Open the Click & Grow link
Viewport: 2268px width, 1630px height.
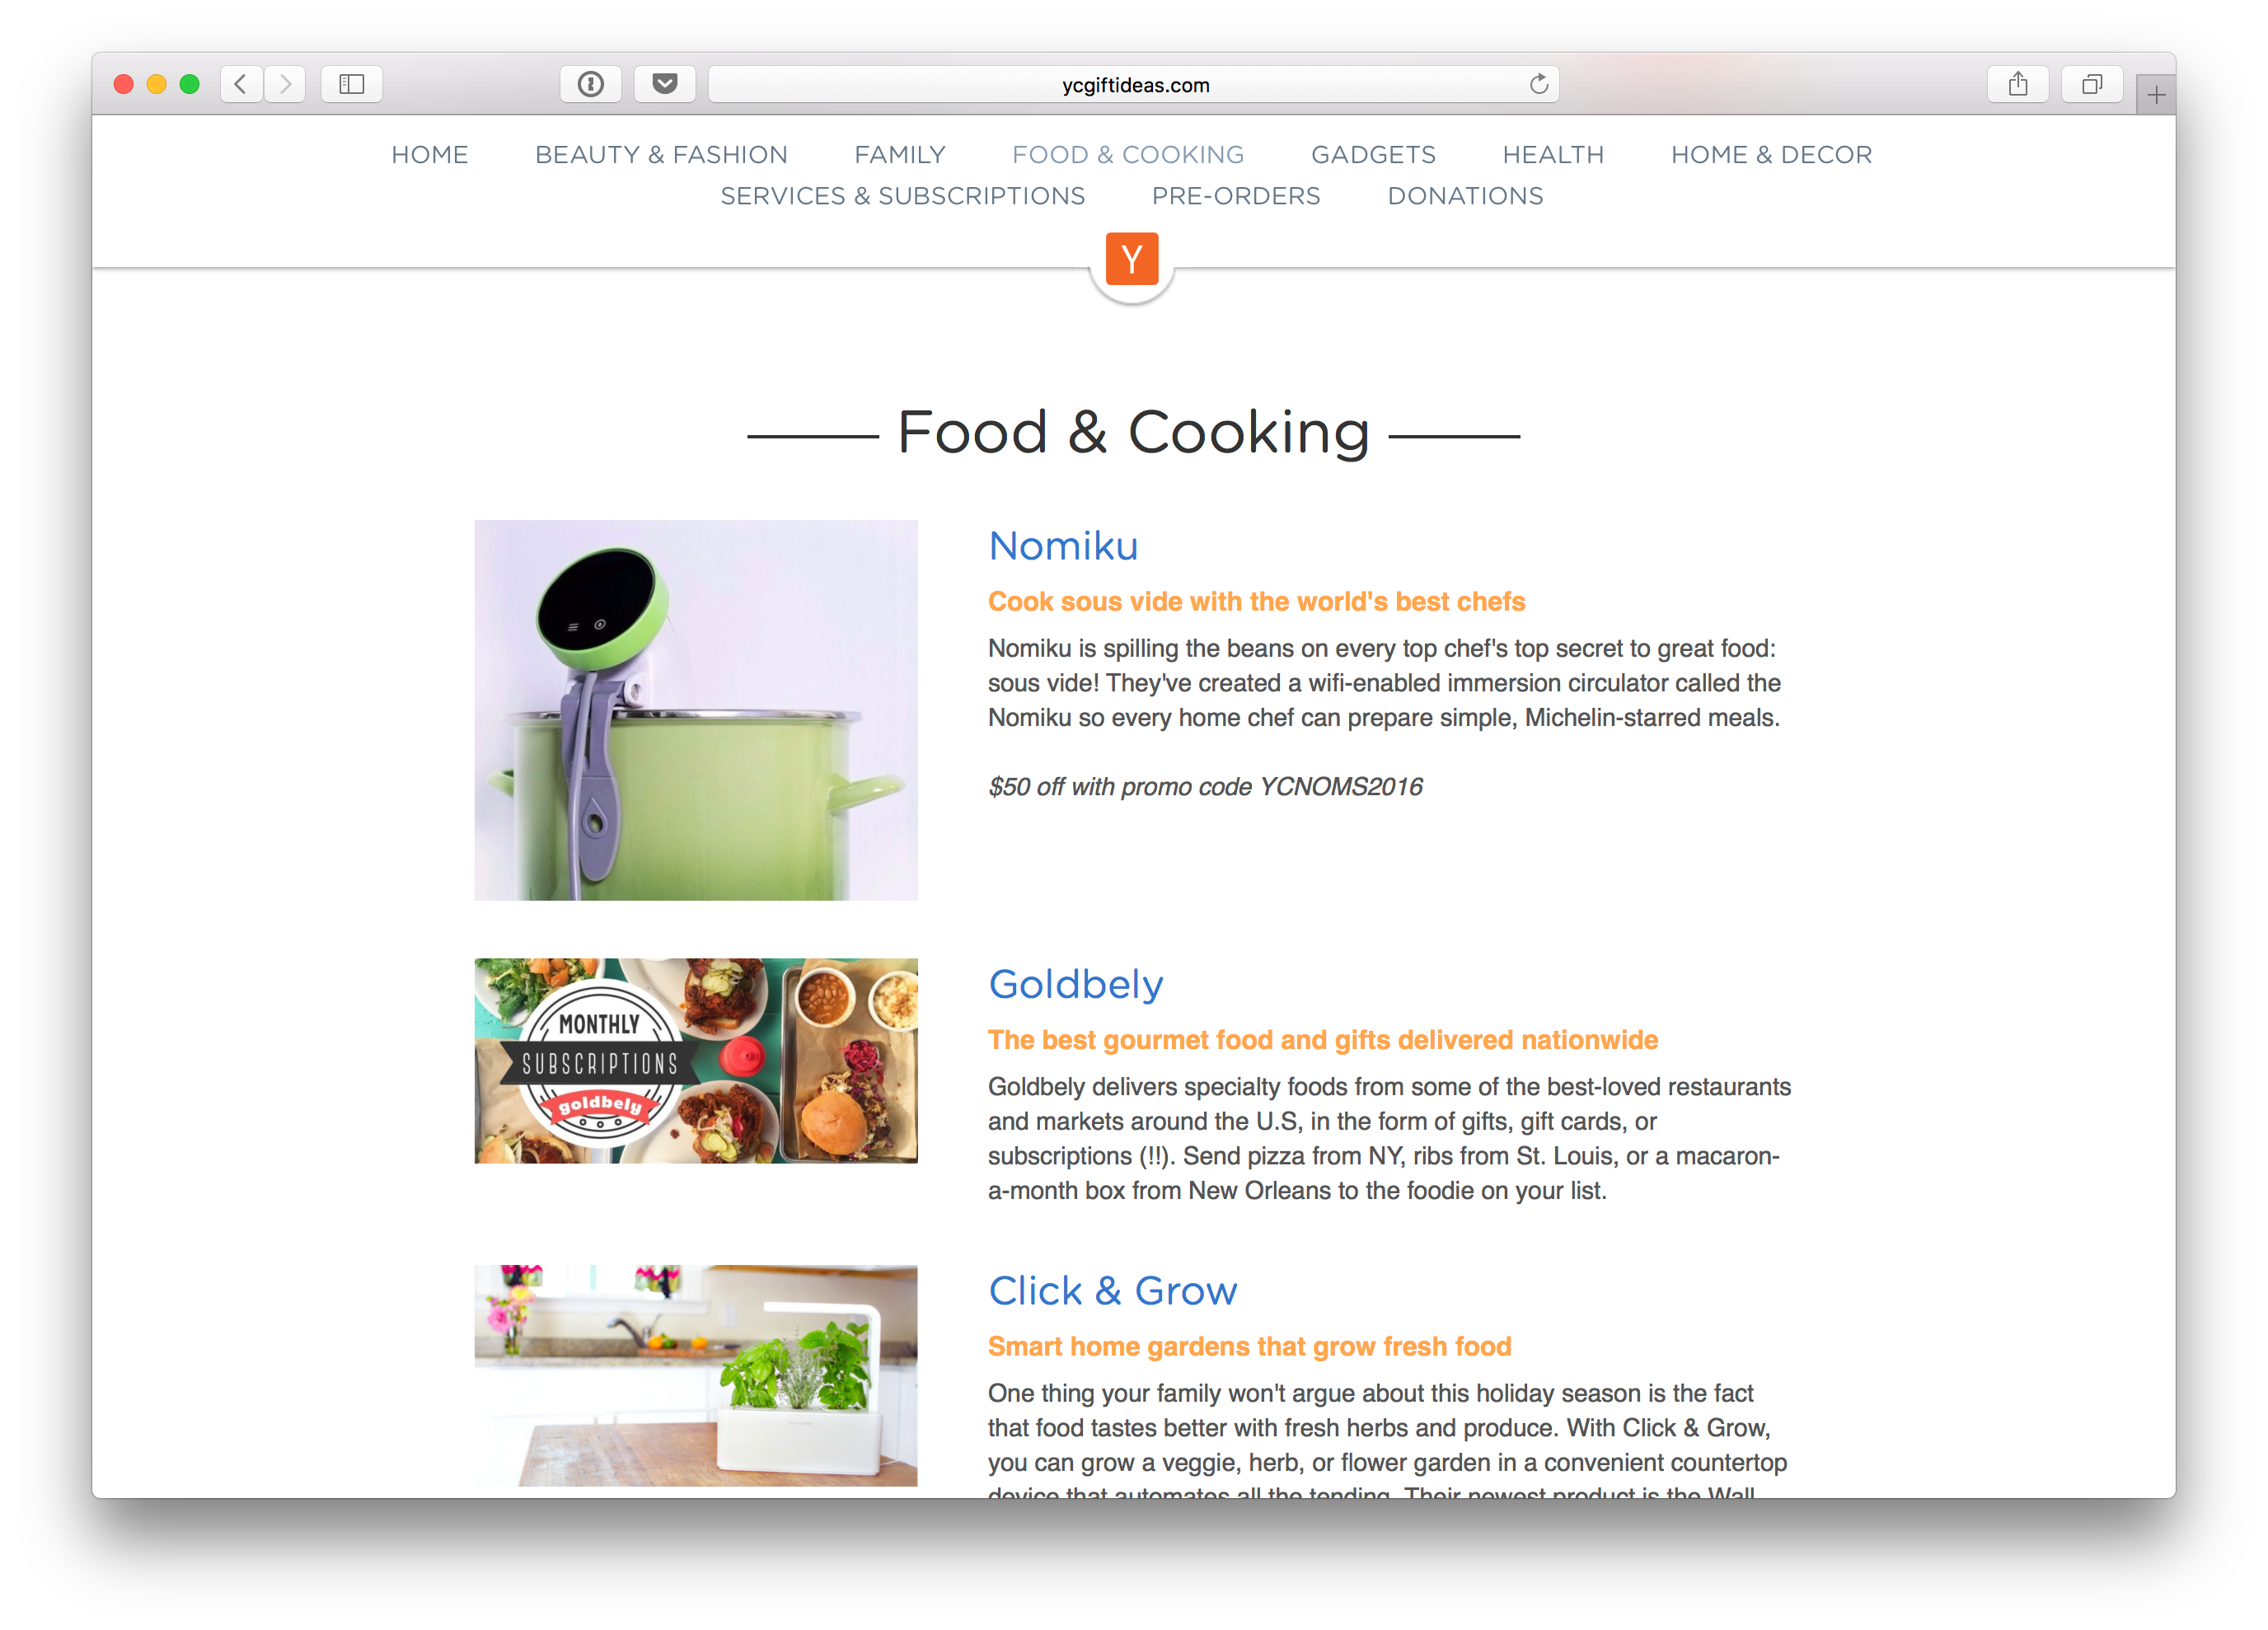click(x=1113, y=1291)
